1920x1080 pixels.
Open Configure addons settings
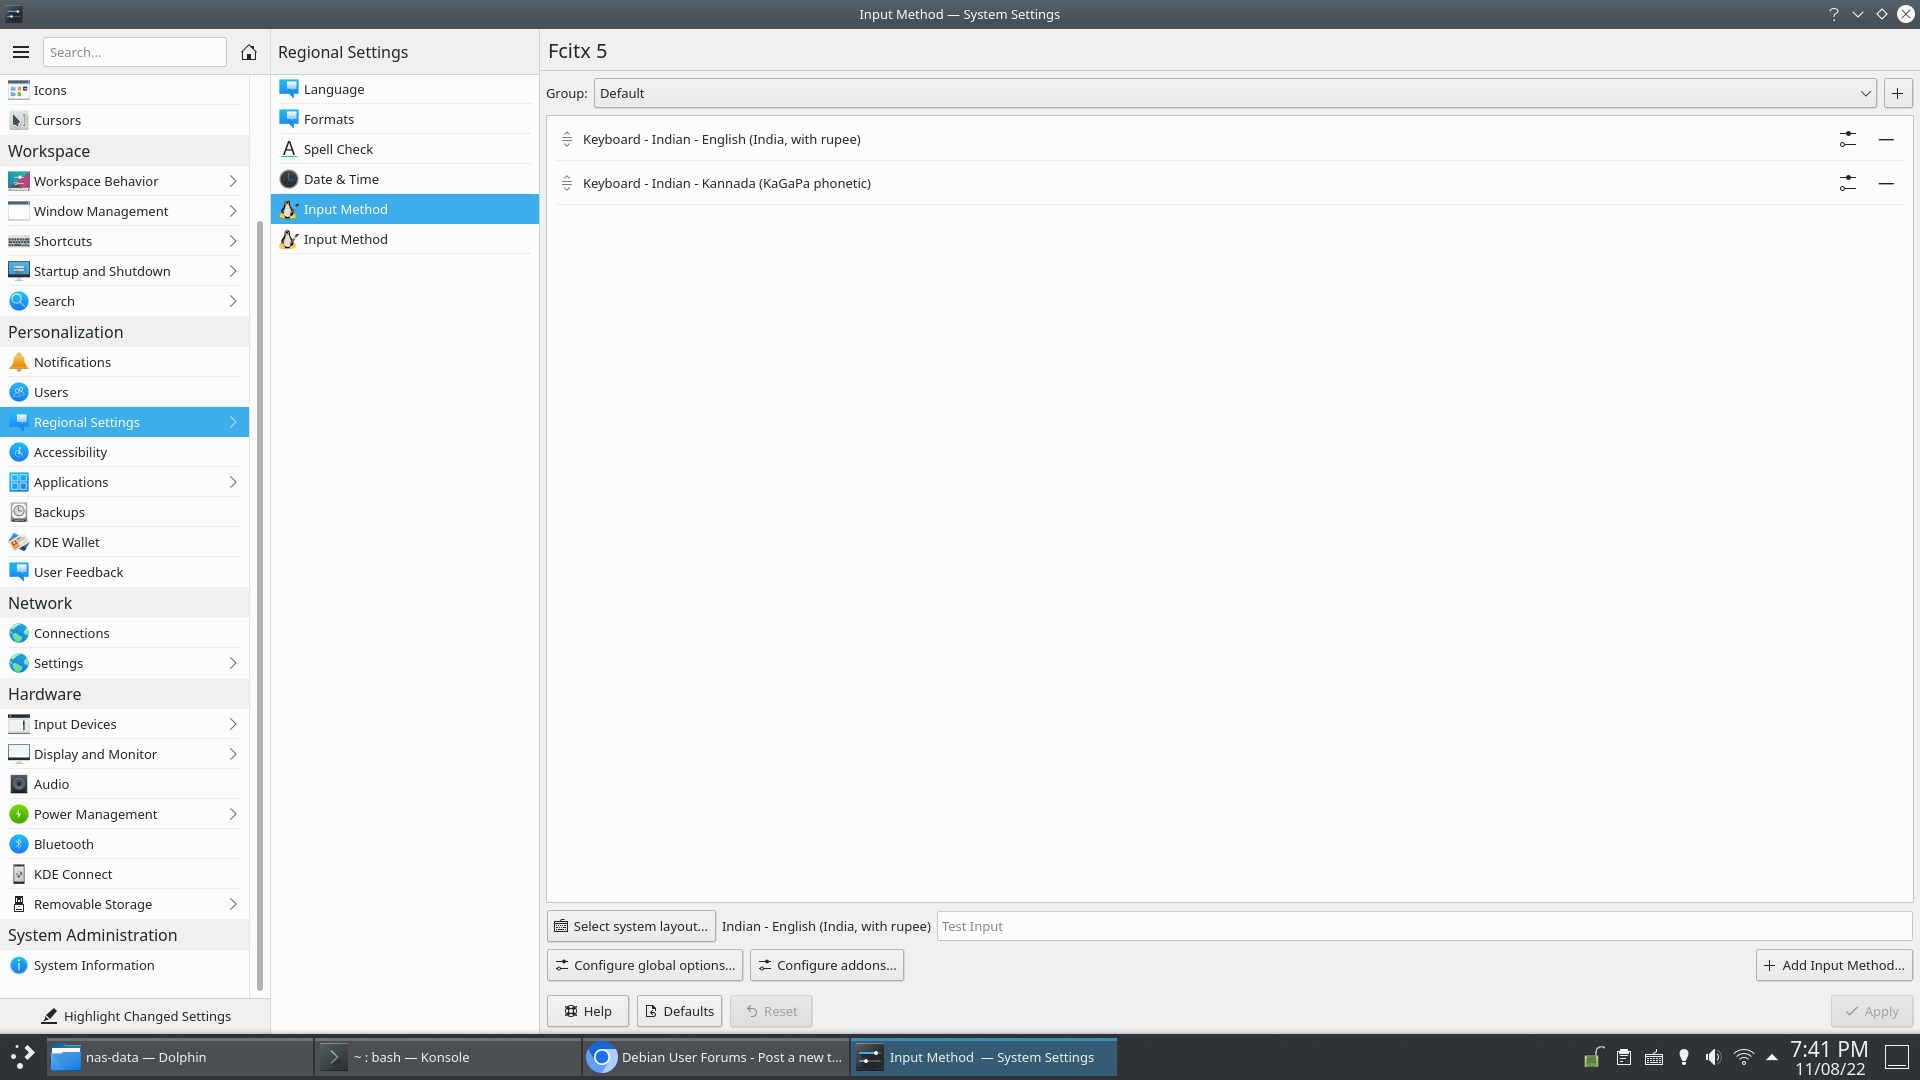click(827, 965)
